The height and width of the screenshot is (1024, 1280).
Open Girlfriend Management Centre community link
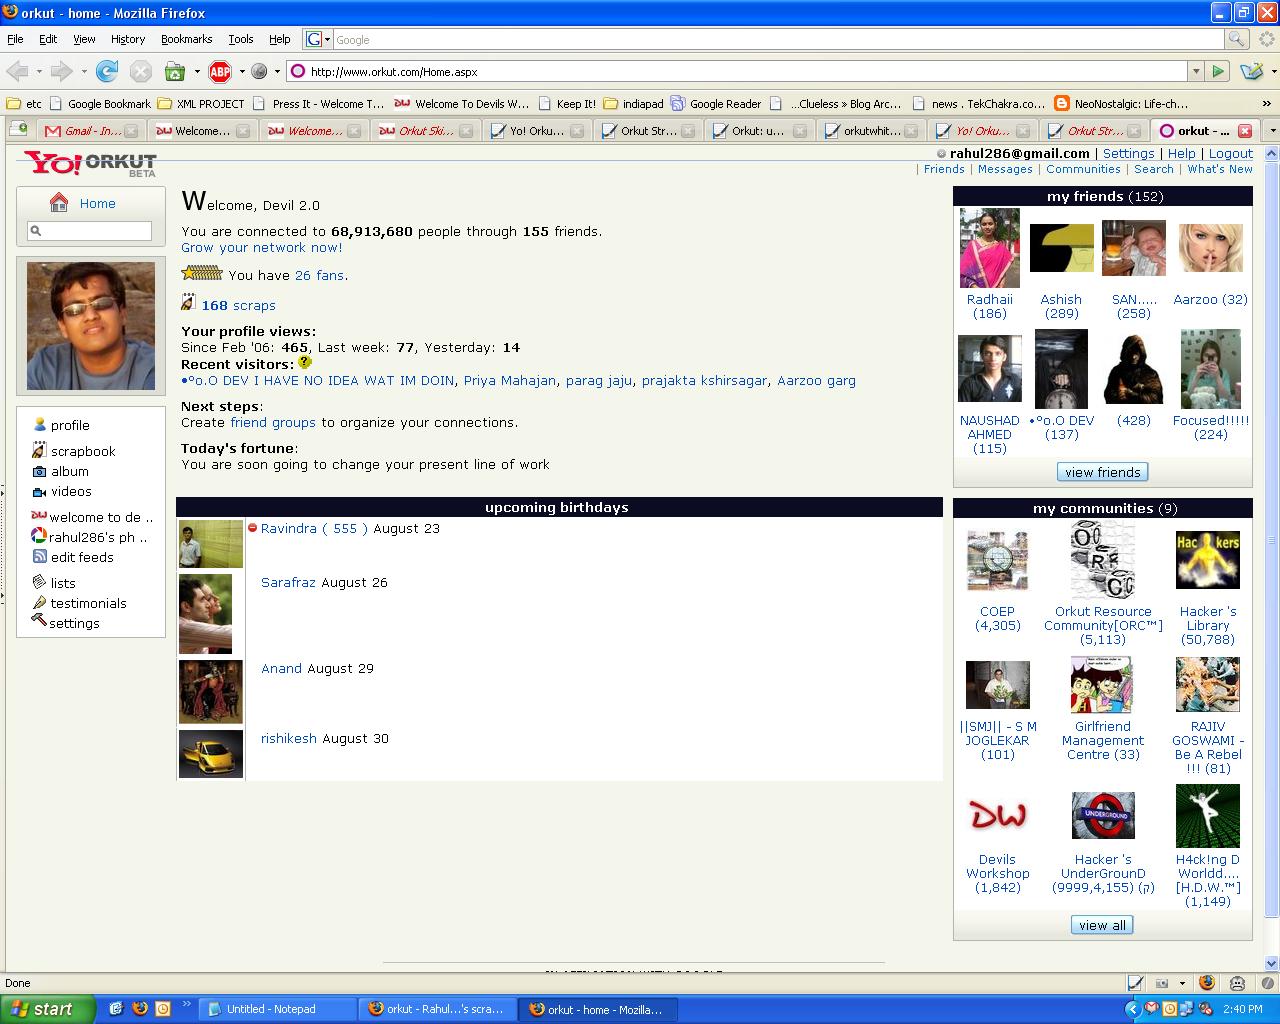coord(1102,740)
